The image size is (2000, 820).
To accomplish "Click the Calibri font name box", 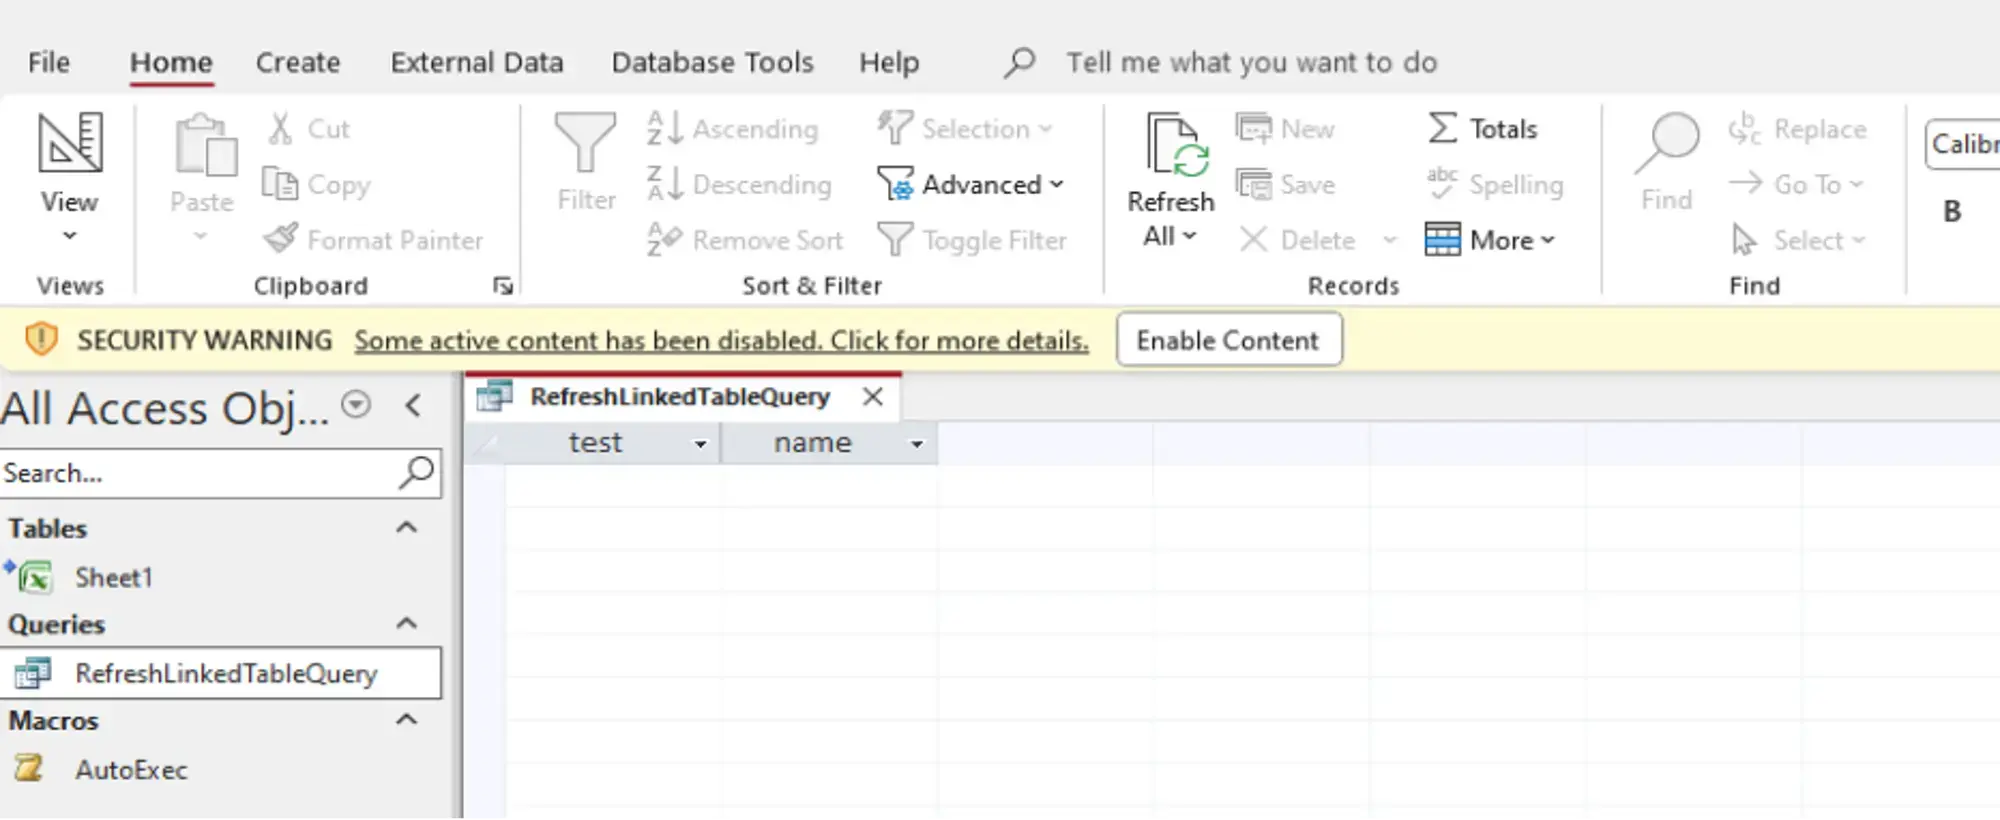I will [1962, 144].
